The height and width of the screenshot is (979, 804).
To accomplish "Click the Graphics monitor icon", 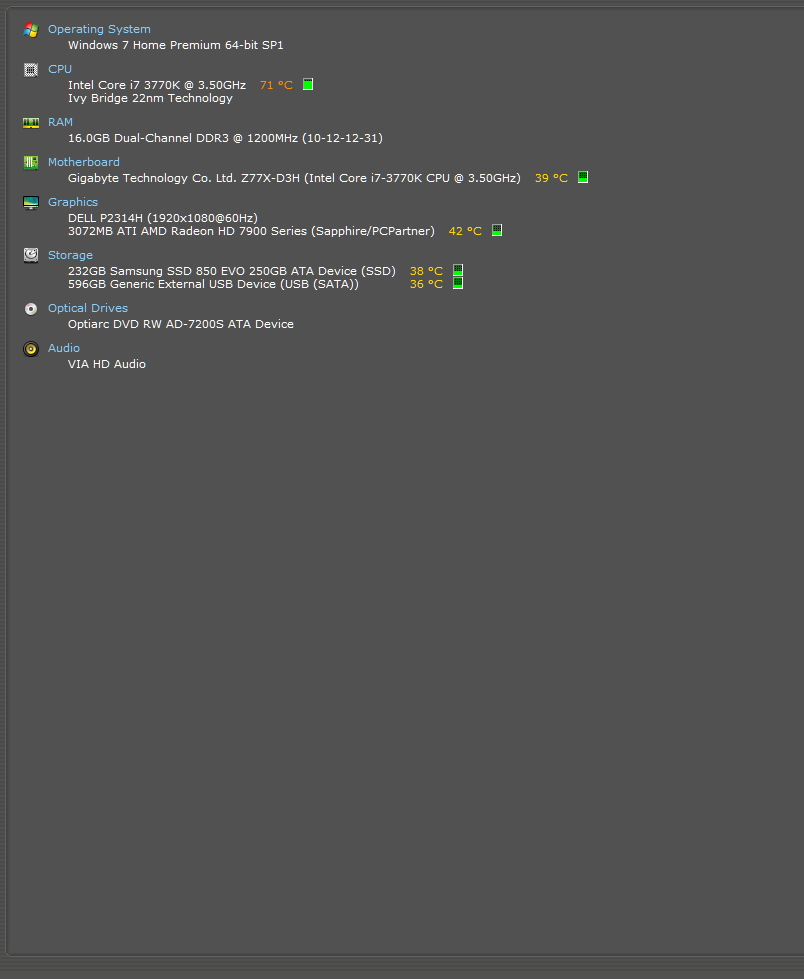I will tap(31, 202).
